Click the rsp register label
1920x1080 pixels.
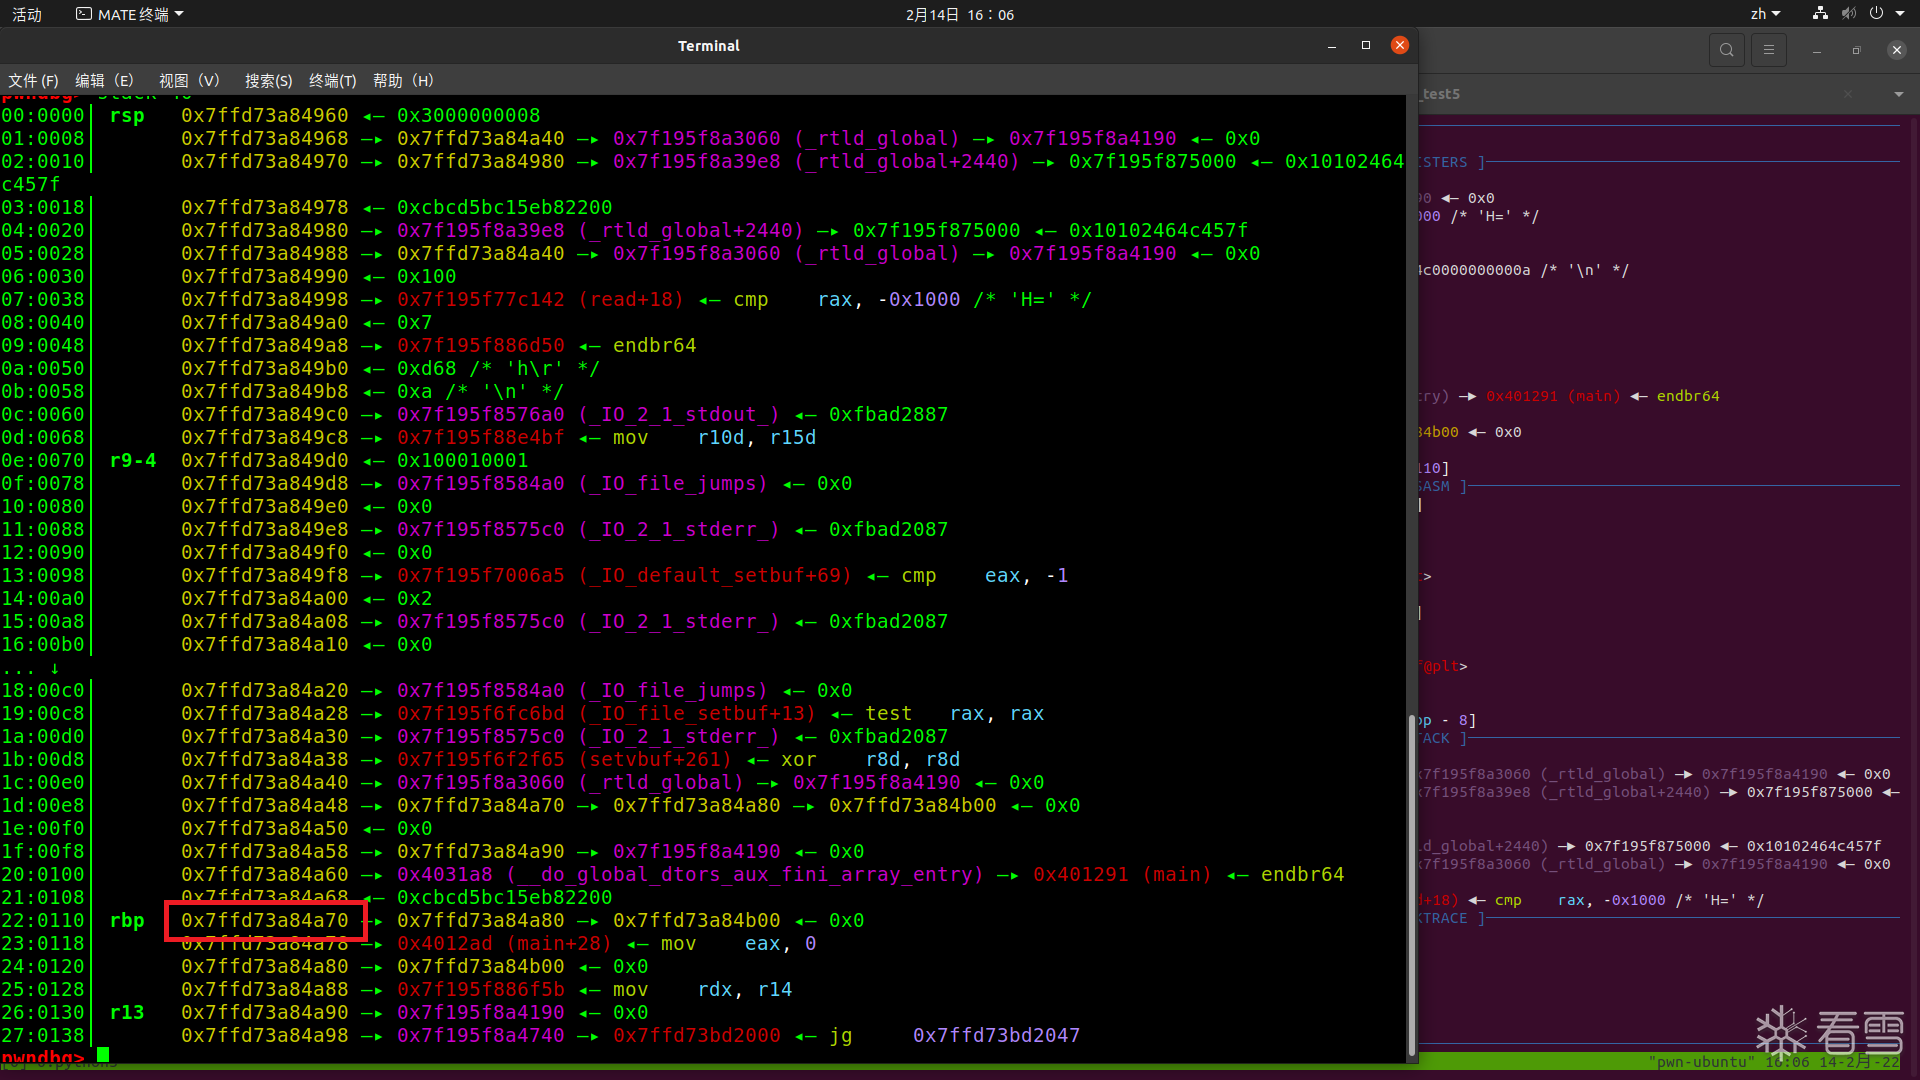[127, 115]
